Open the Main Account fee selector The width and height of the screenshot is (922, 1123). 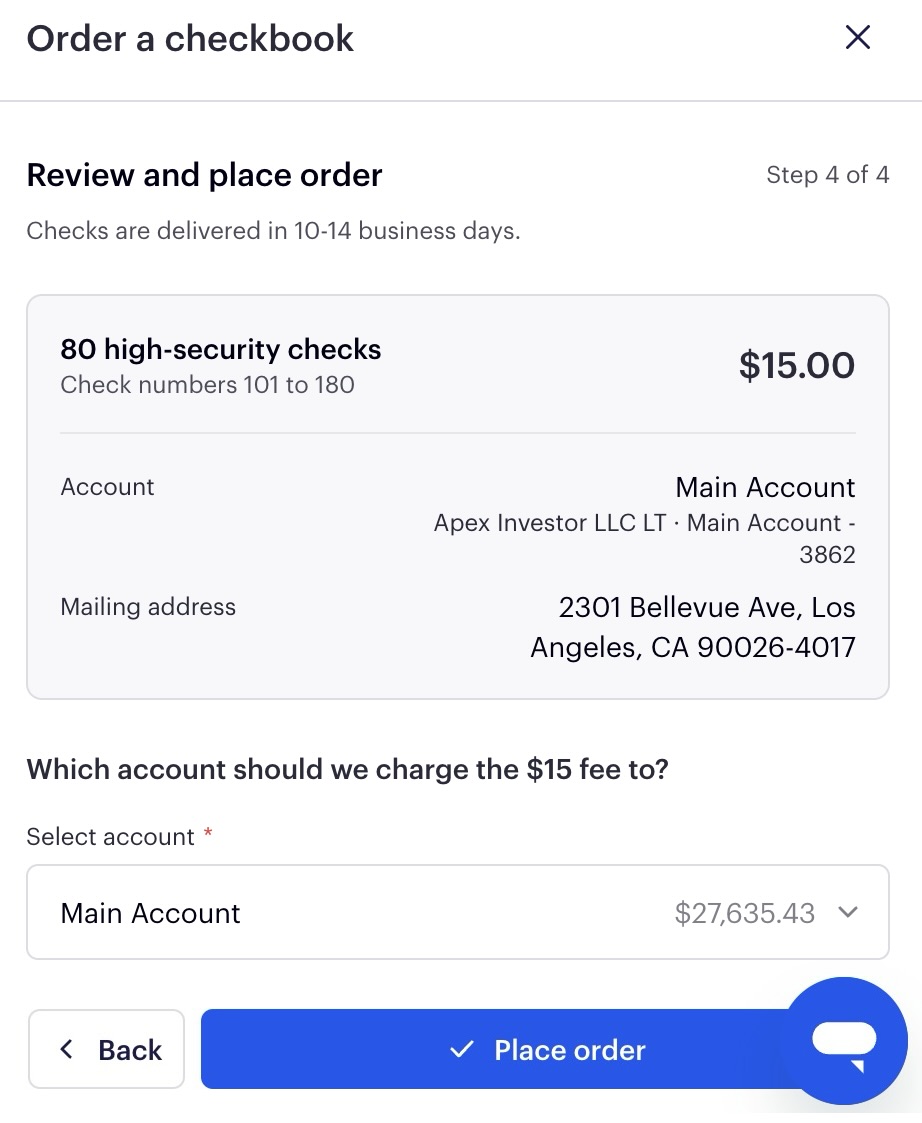[458, 912]
